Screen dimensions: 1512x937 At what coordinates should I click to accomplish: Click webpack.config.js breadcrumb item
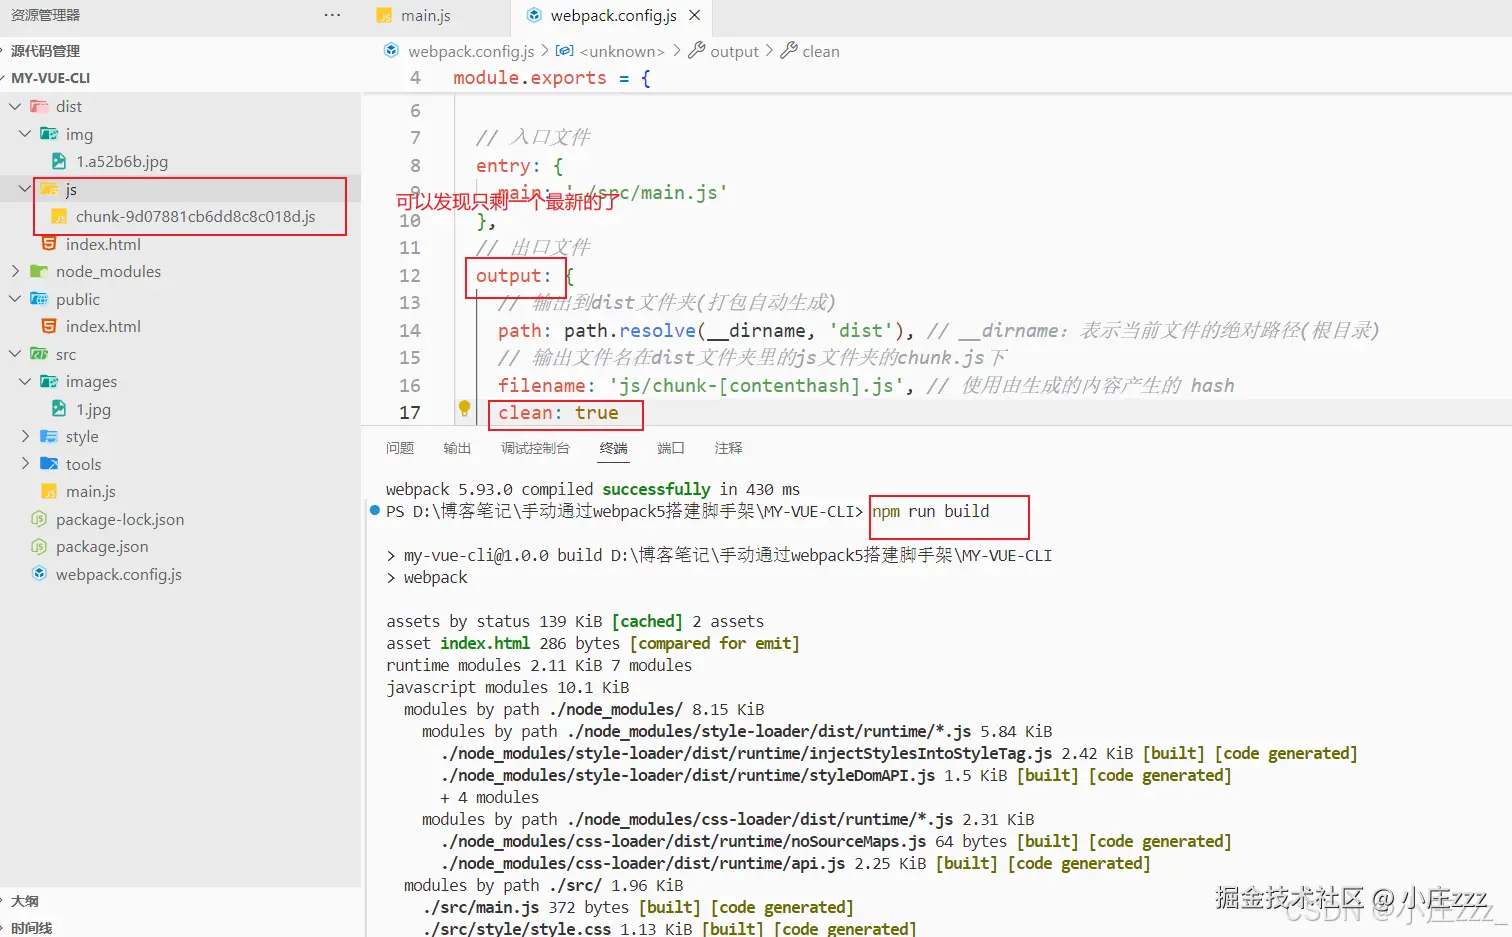[x=471, y=51]
